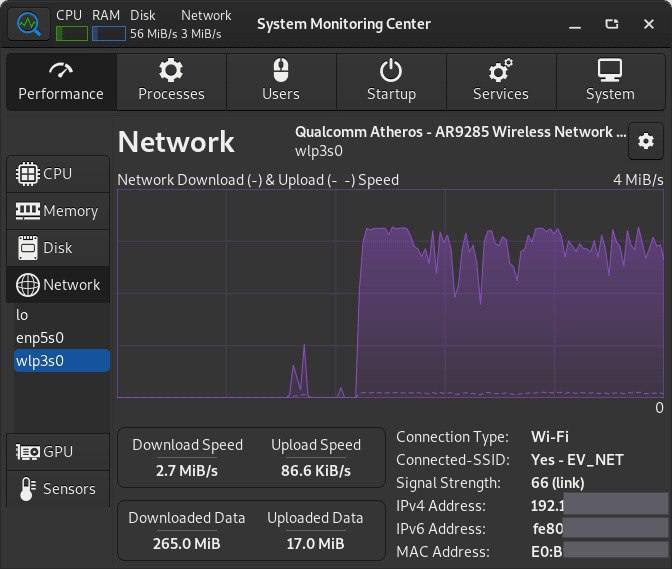Image resolution: width=672 pixels, height=569 pixels.
Task: Close the System Monitoring Center window
Action: click(649, 24)
